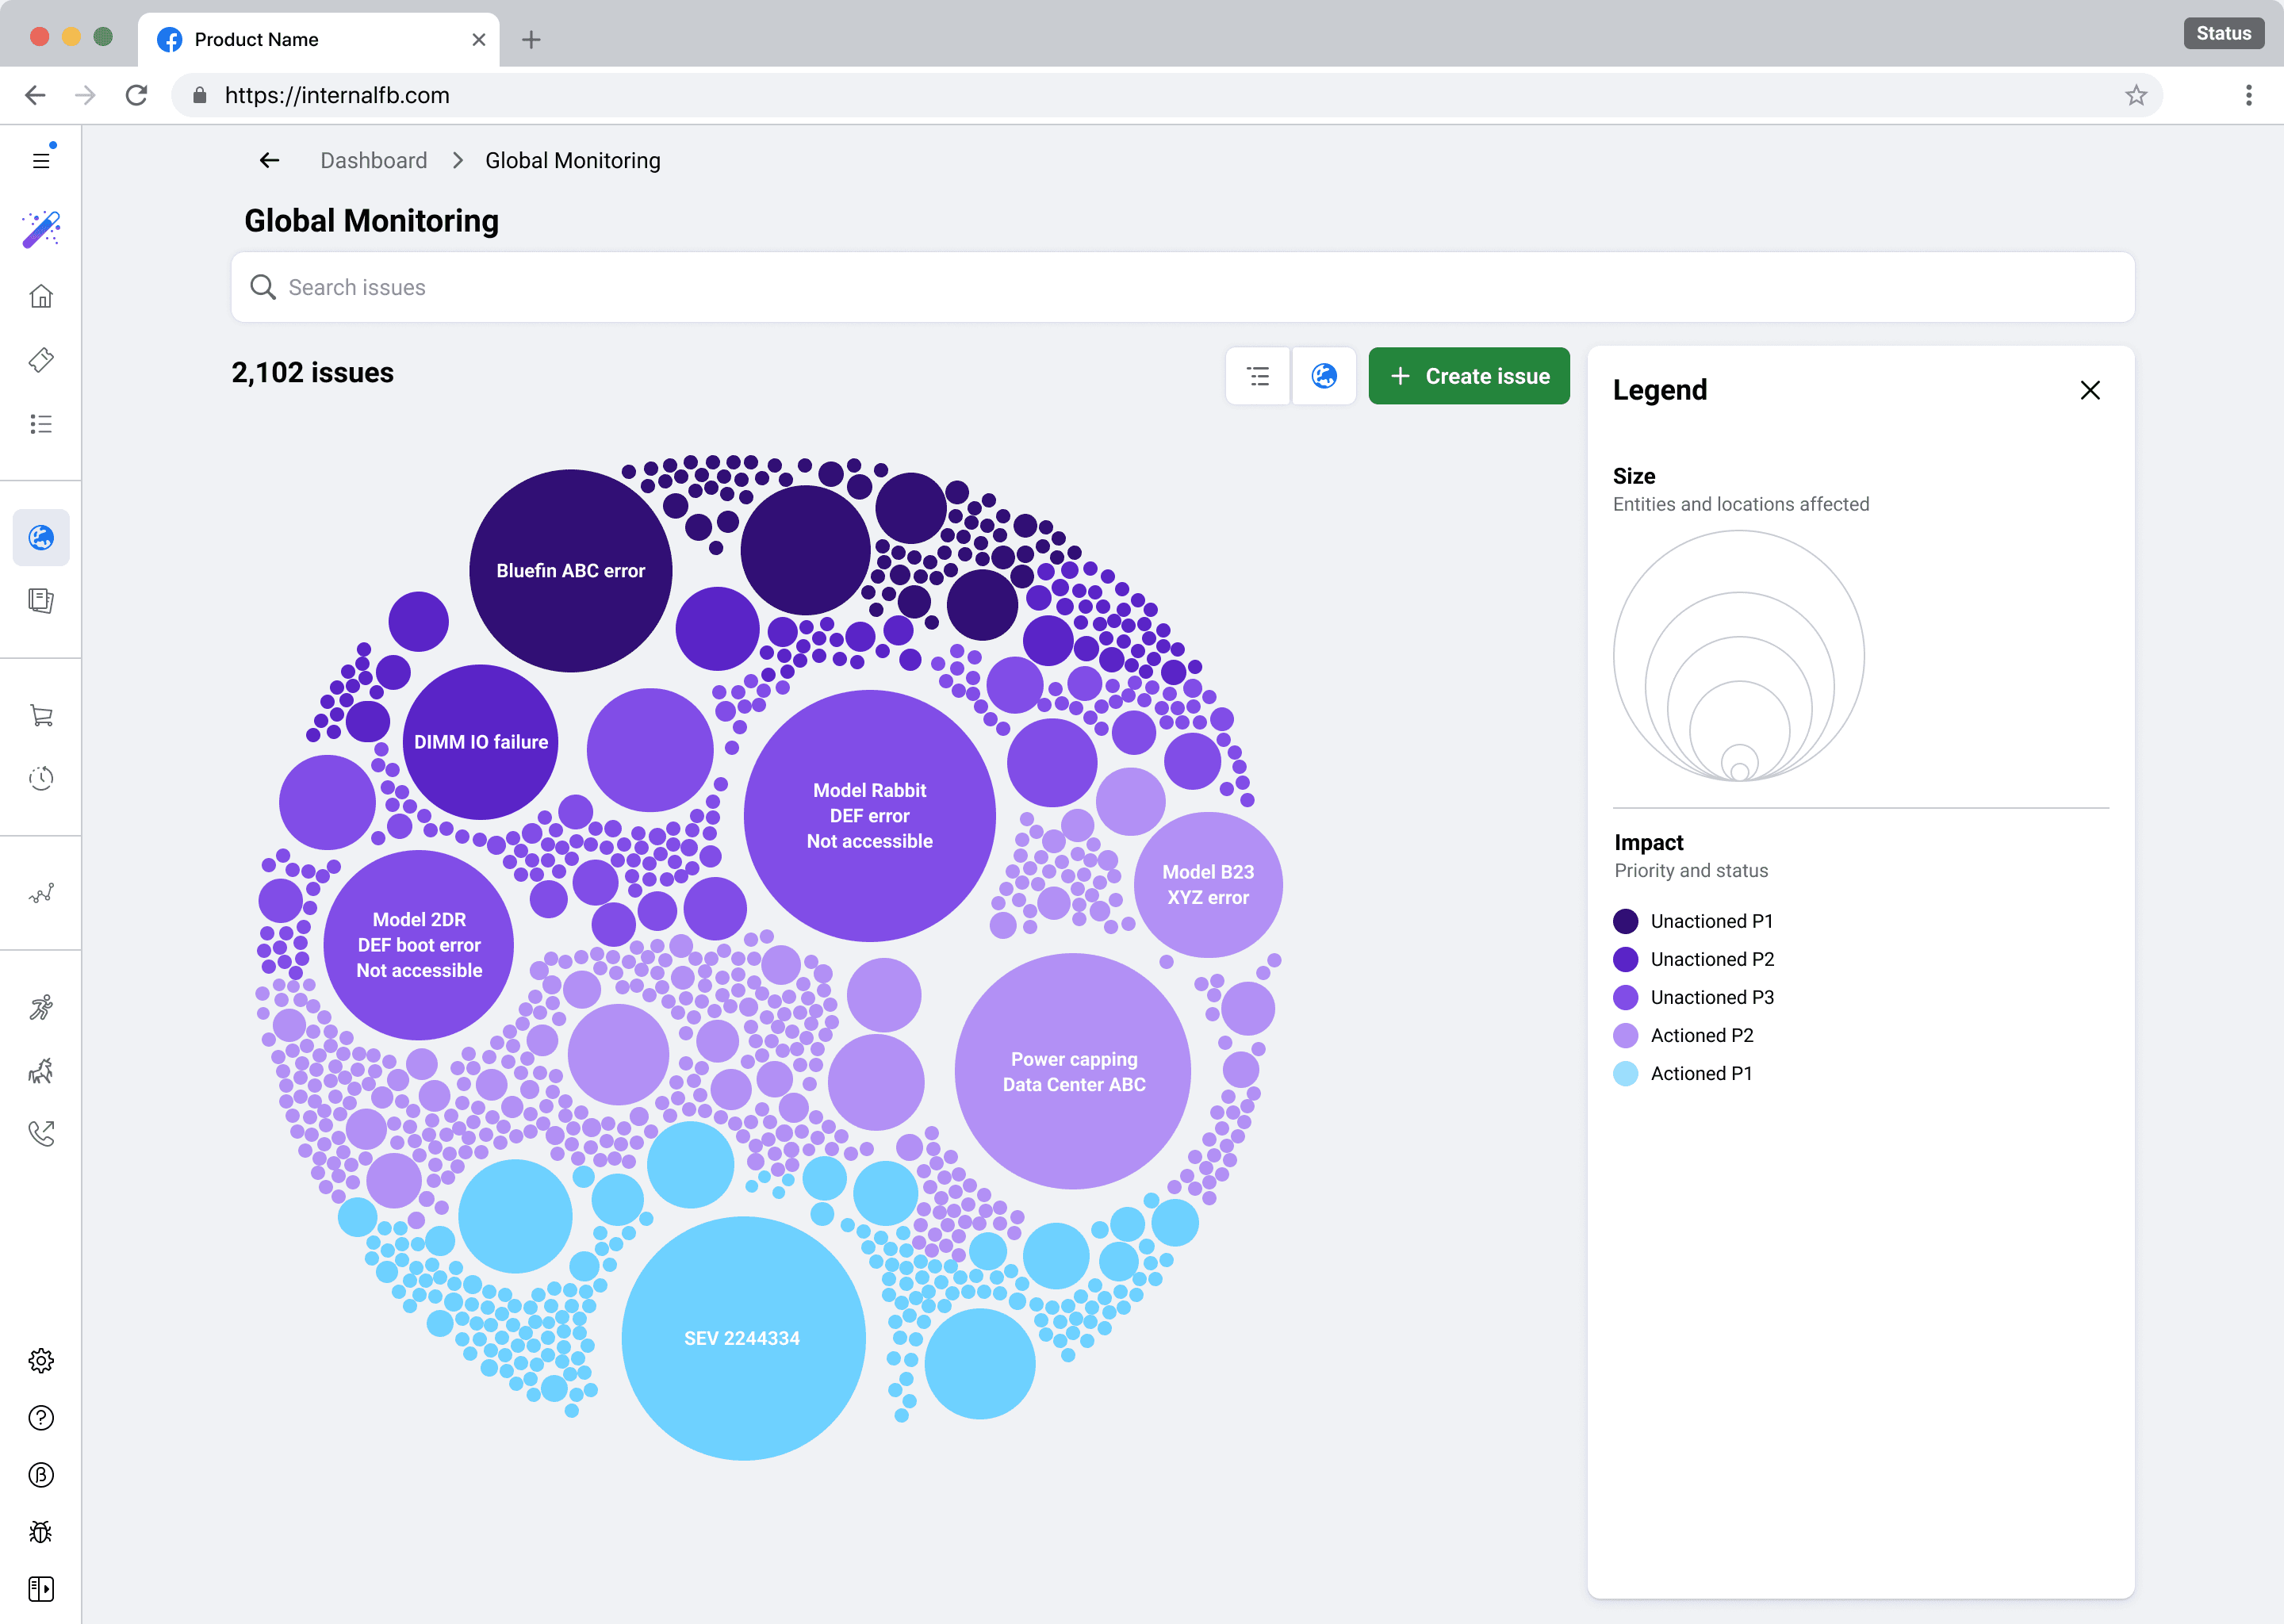Click the magic wand sidebar icon
The height and width of the screenshot is (1624, 2284).
click(41, 229)
